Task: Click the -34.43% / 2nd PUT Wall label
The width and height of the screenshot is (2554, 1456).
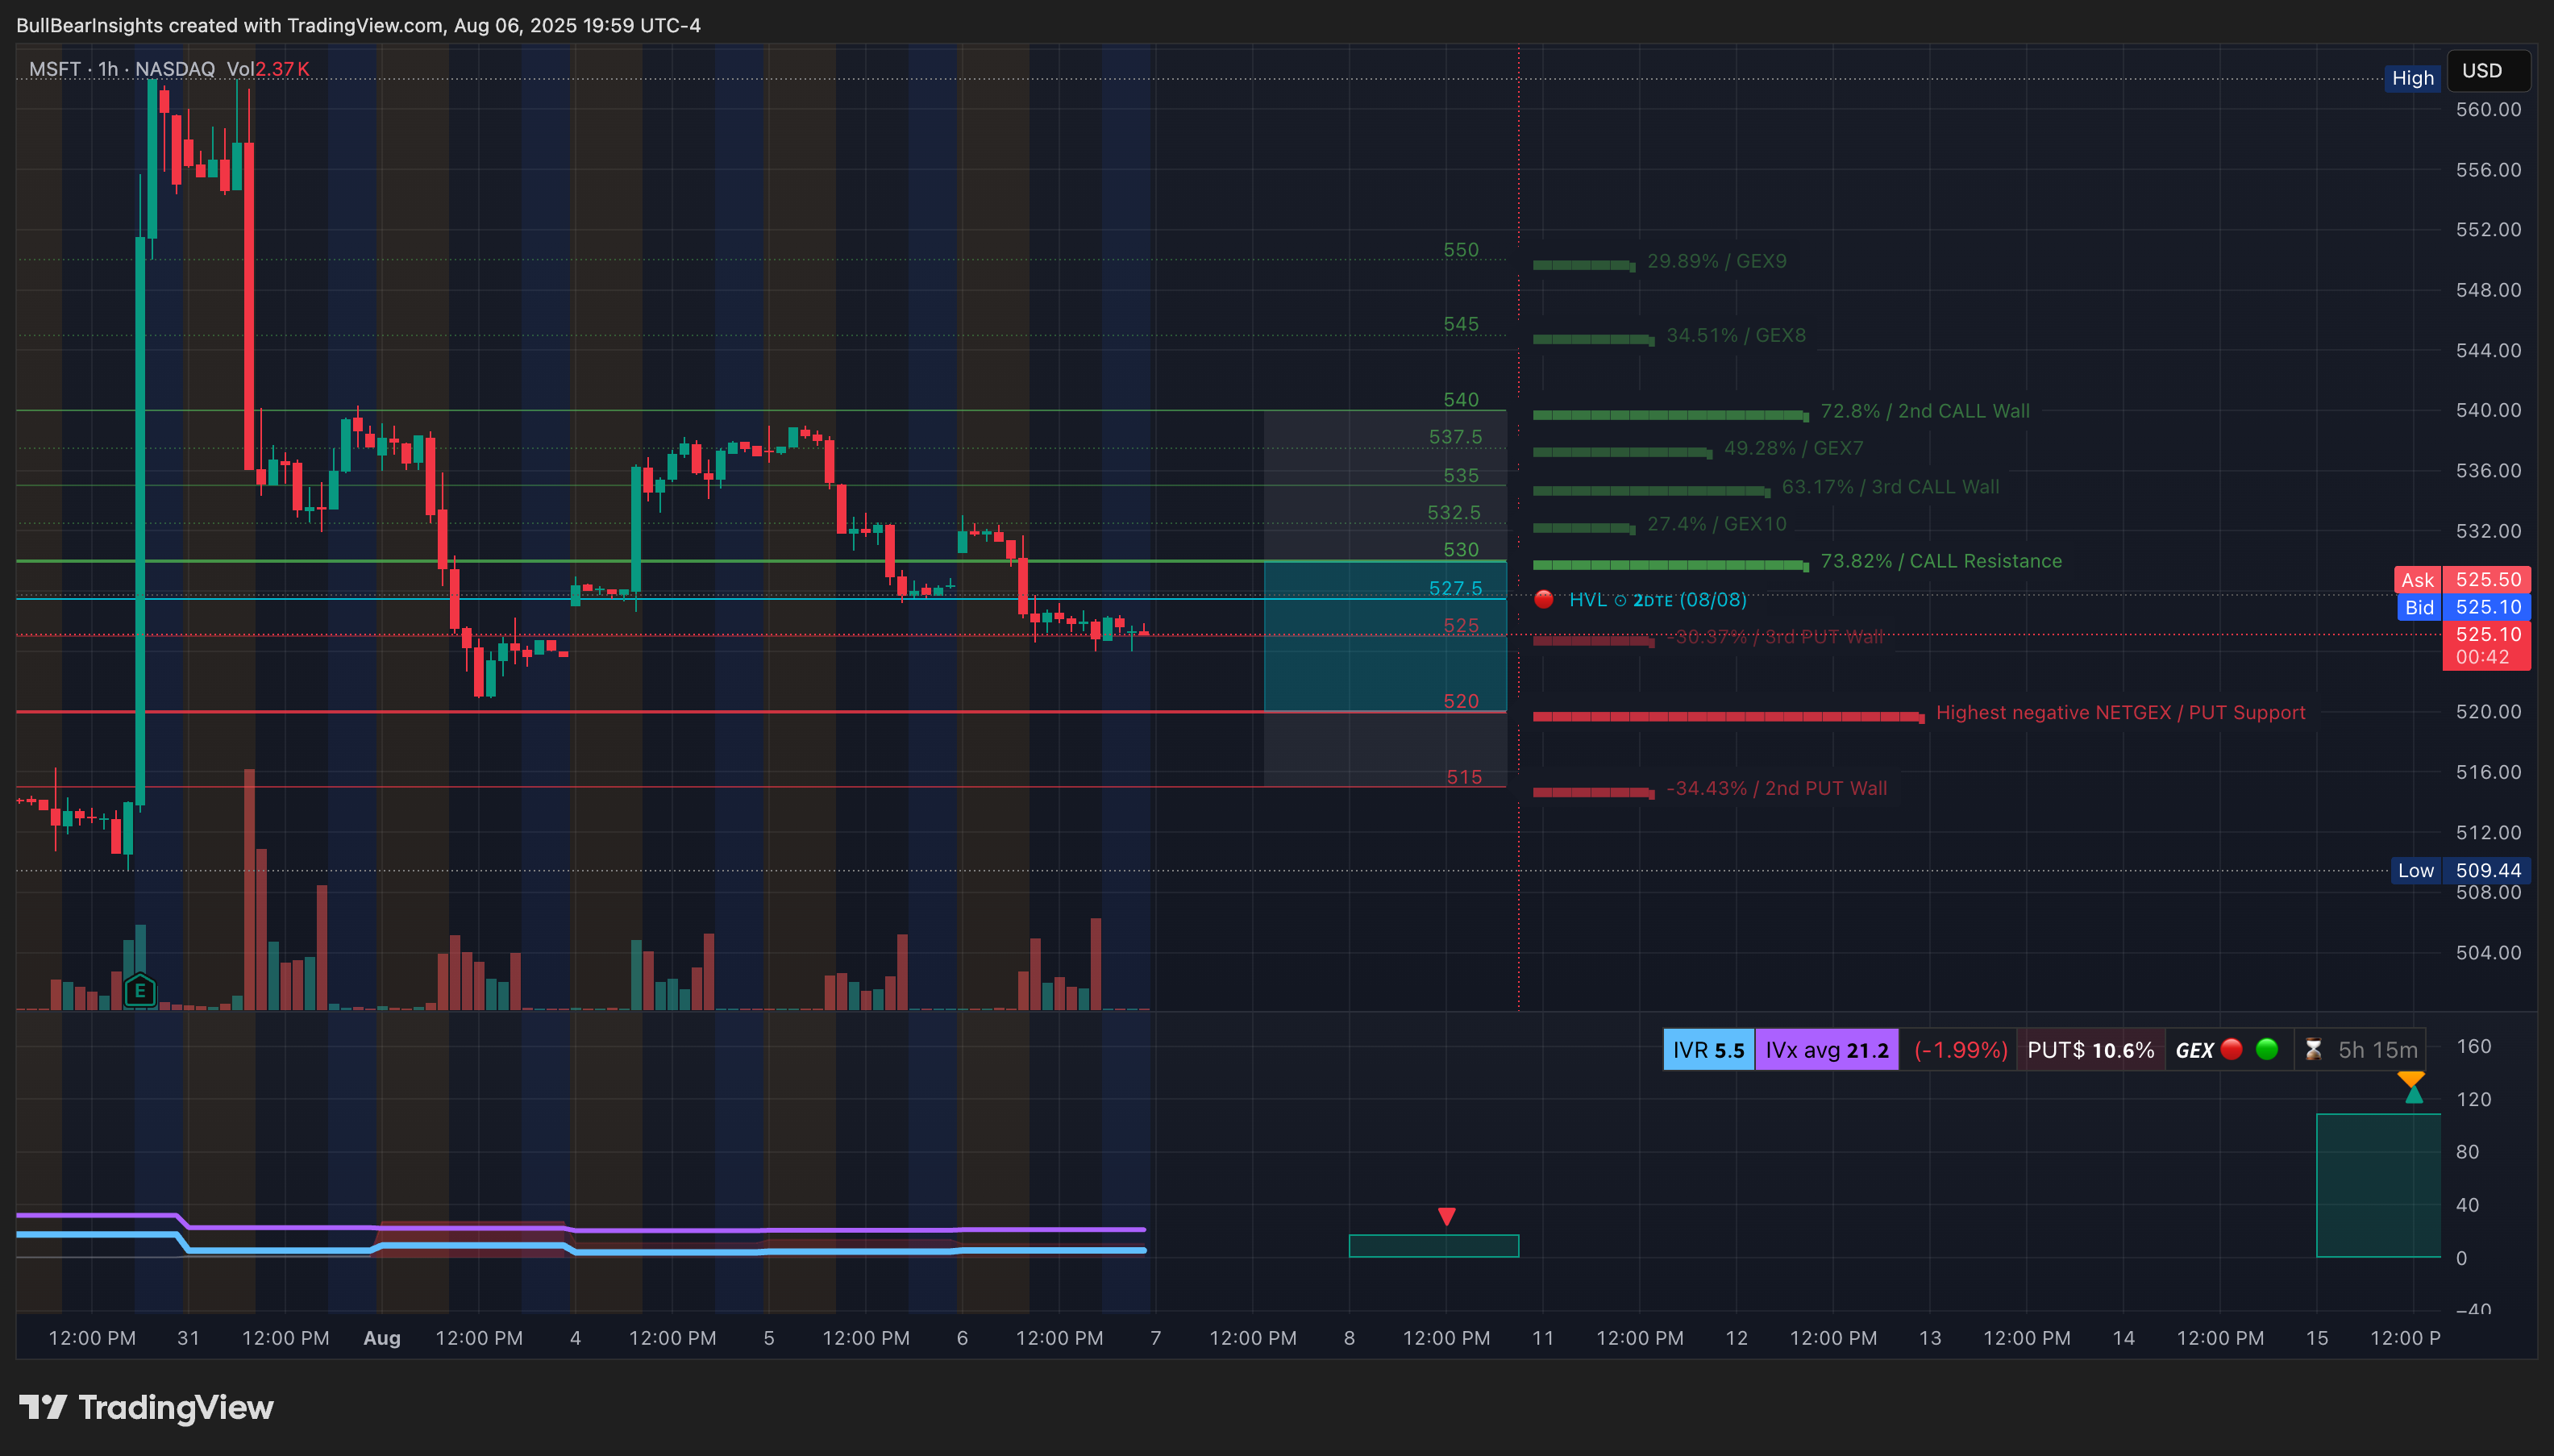Action: pyautogui.click(x=1776, y=788)
